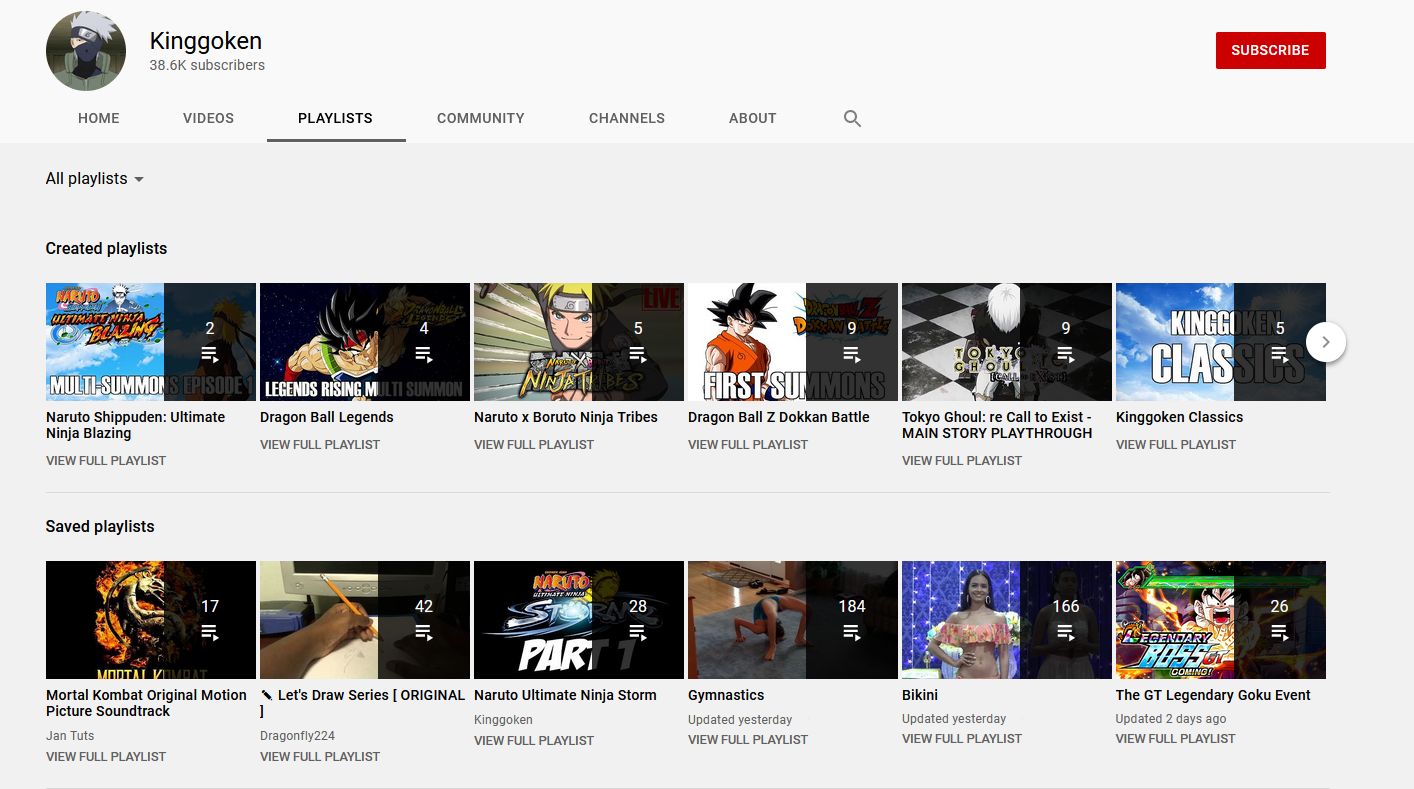Click playlist icon on Bikini thumbnail
The width and height of the screenshot is (1414, 789).
(x=1066, y=632)
